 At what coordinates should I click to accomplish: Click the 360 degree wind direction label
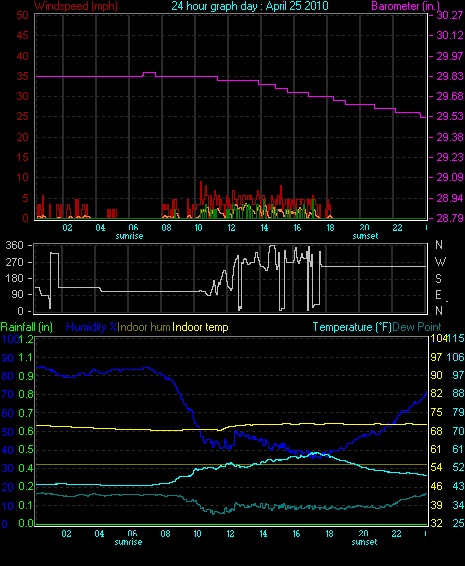tap(14, 245)
